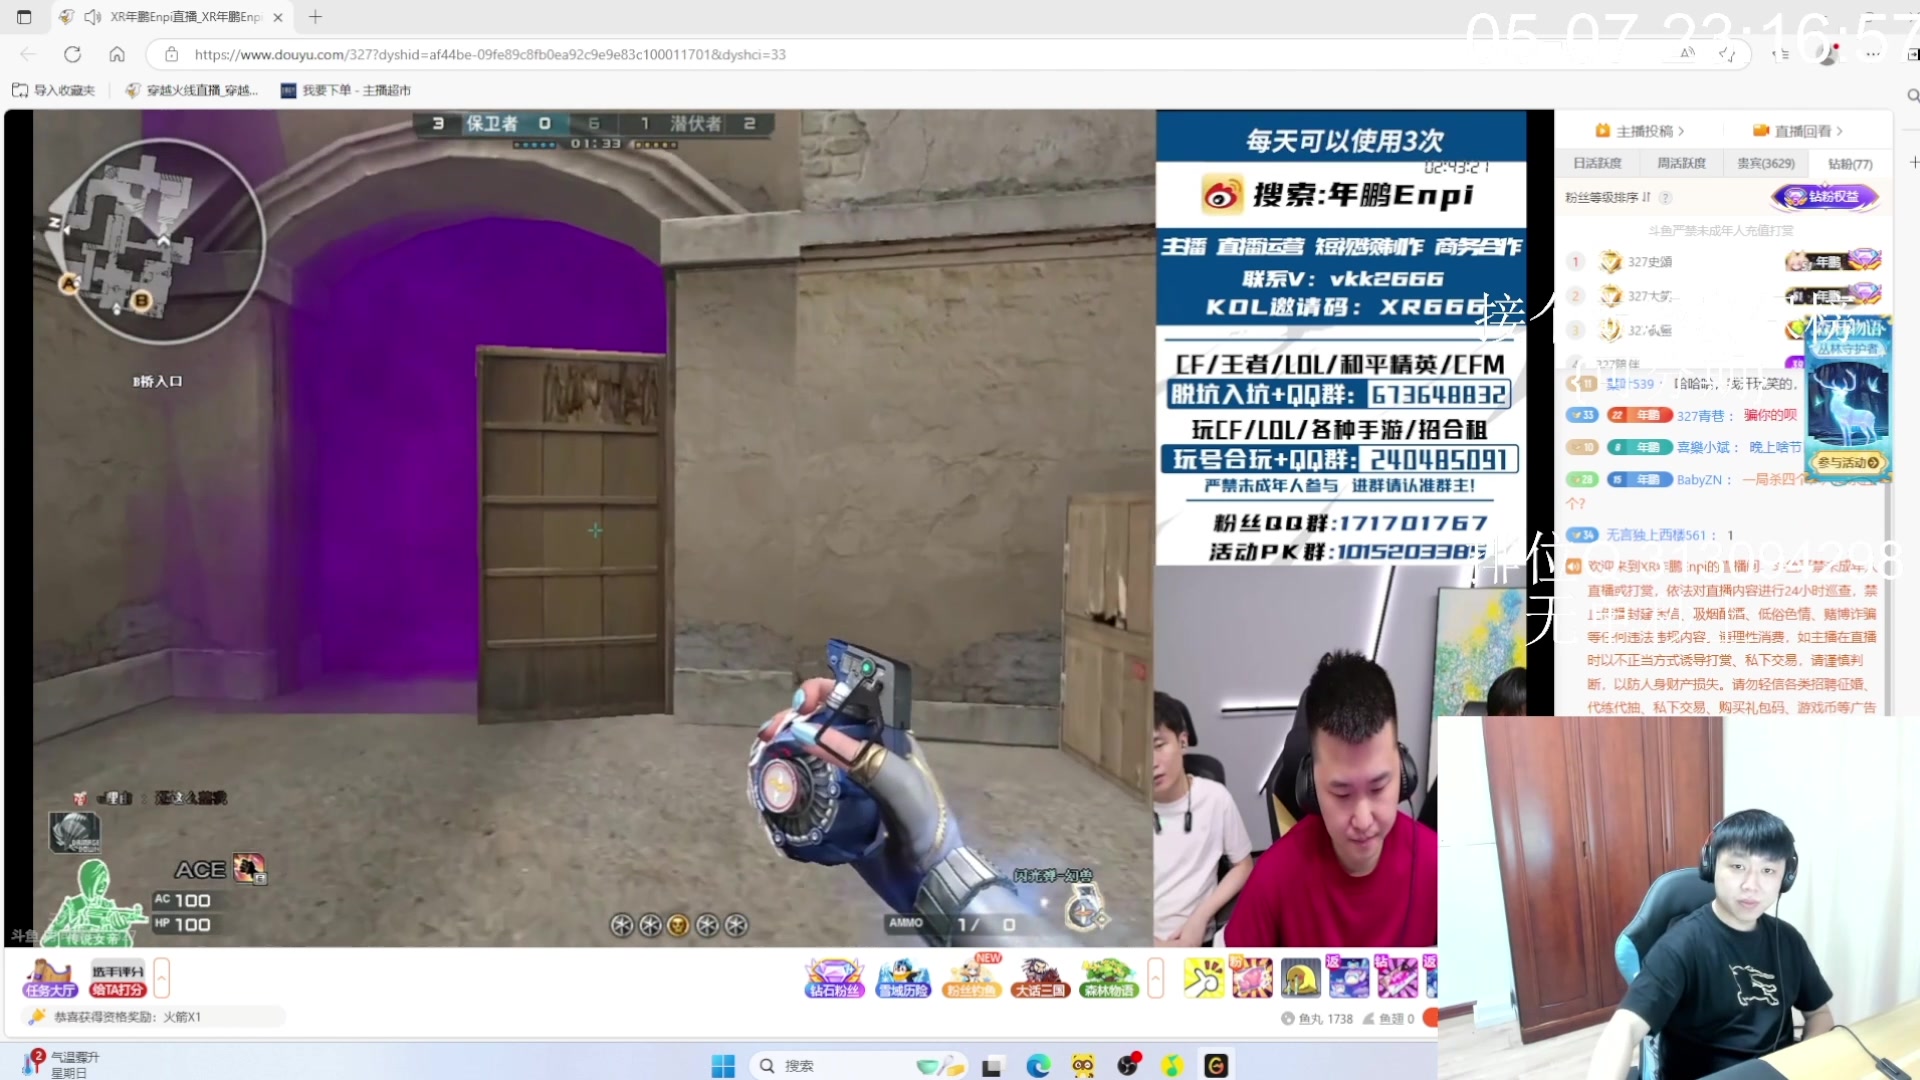Viewport: 1920px width, 1080px height.
Task: Switch to 日活跃度 tab
Action: point(1597,163)
